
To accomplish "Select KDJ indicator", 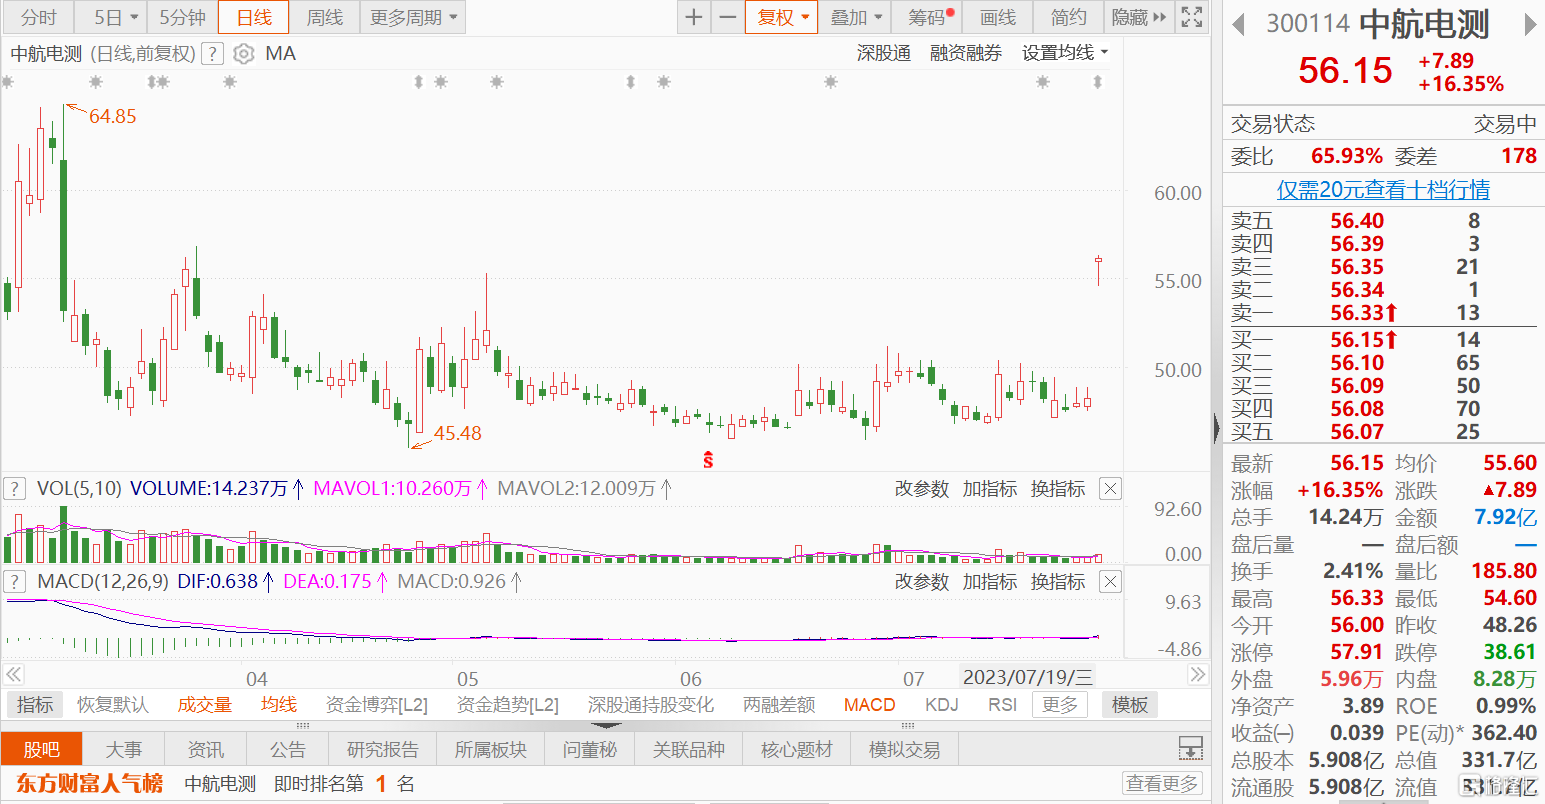I will click(x=942, y=705).
